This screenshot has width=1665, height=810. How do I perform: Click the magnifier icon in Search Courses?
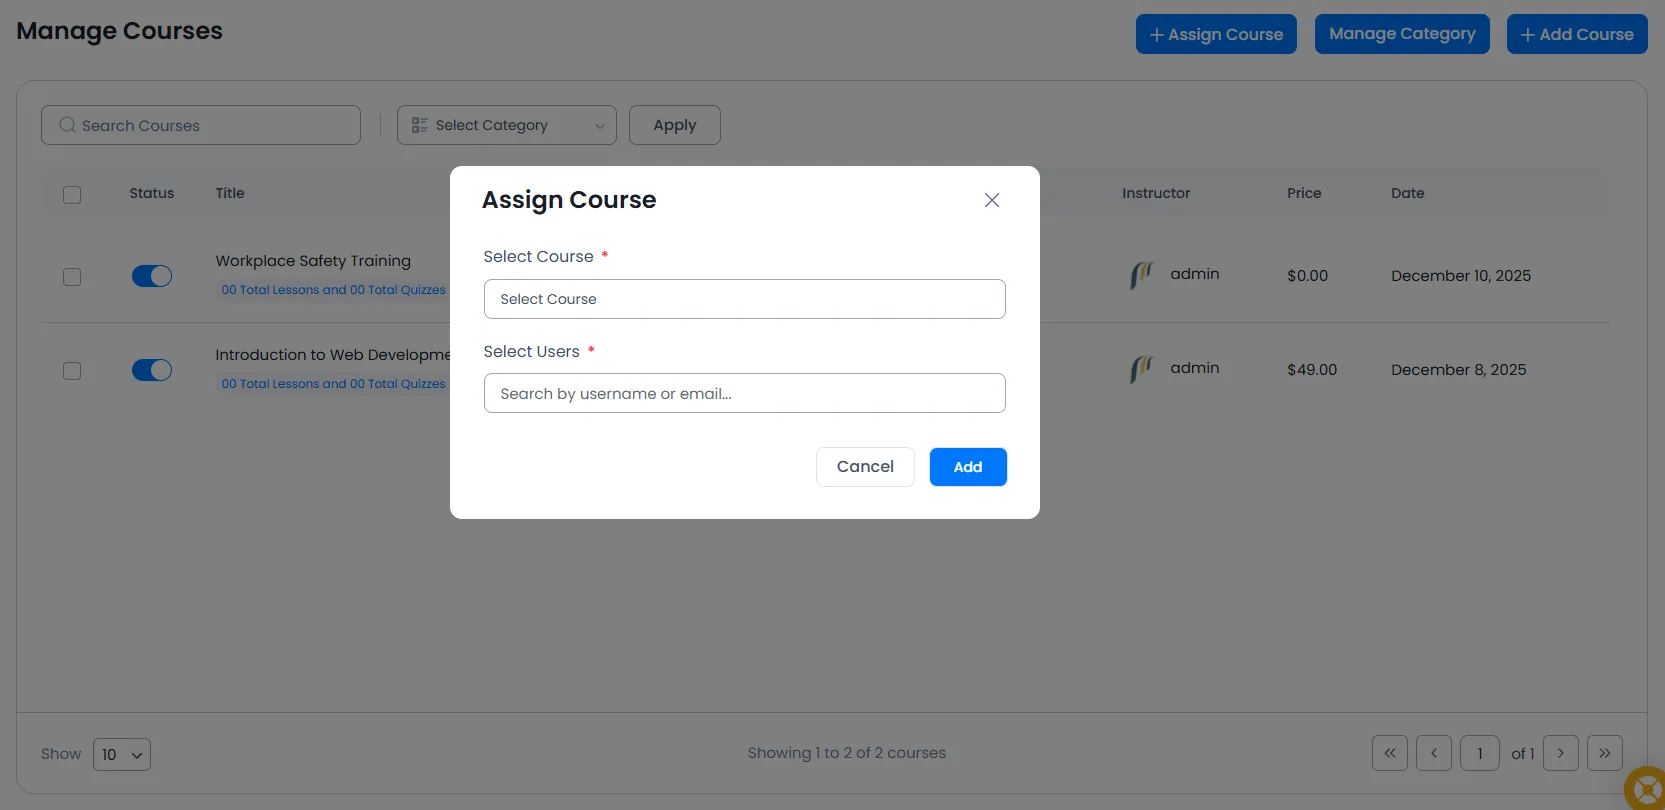[67, 125]
